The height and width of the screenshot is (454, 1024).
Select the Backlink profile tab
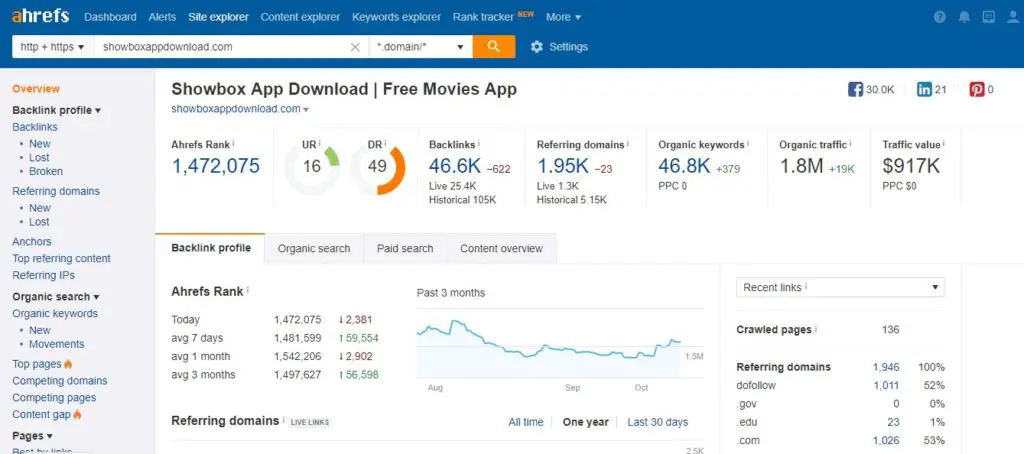[210, 248]
